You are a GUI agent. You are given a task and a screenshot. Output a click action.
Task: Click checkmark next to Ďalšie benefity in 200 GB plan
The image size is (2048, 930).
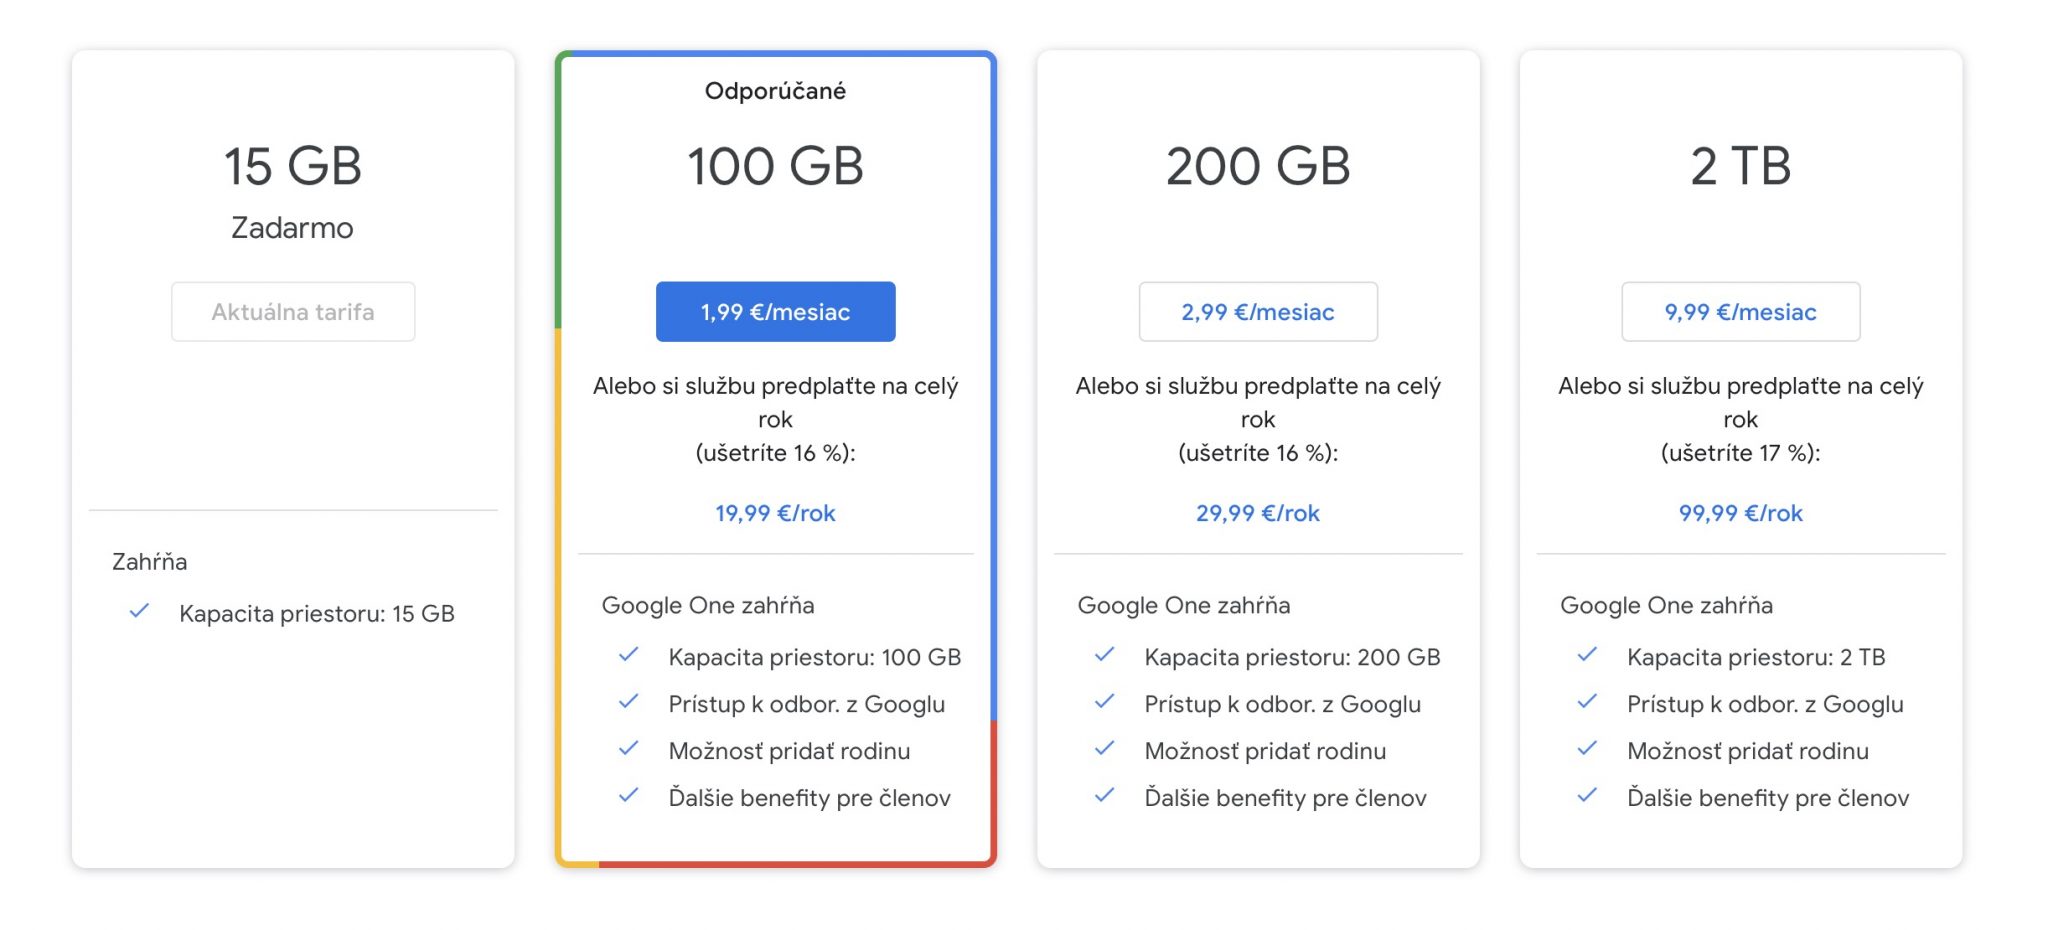click(1104, 796)
